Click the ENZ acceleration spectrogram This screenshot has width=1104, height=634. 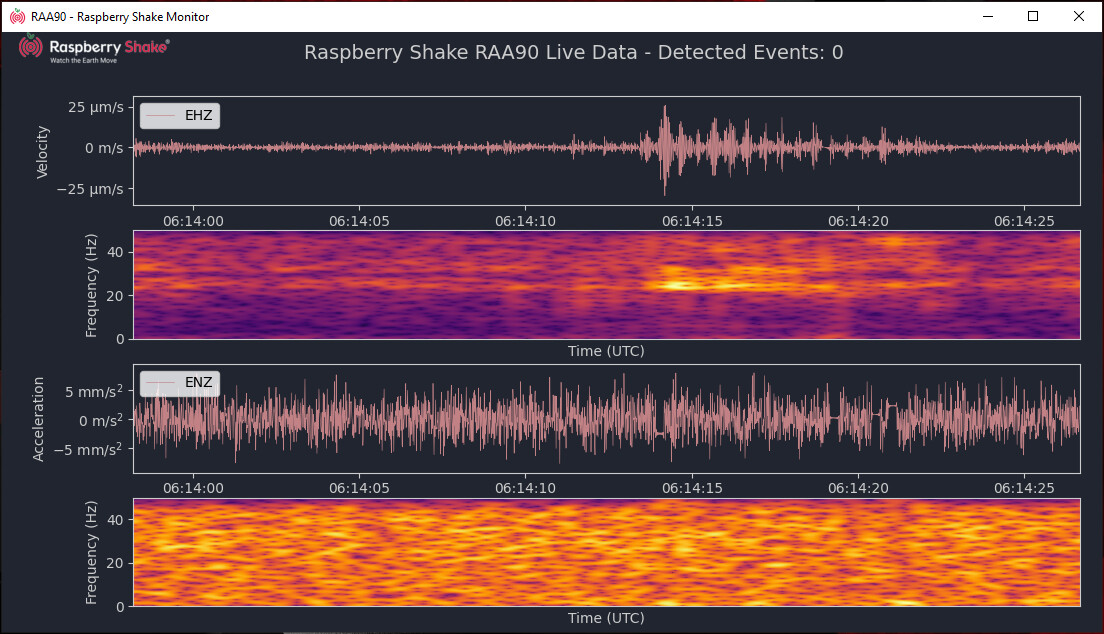(606, 552)
